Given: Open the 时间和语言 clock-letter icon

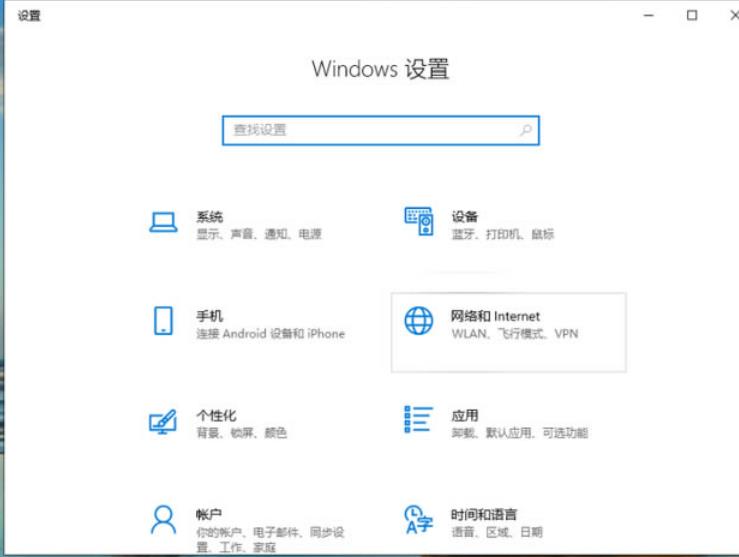Looking at the screenshot, I should (x=419, y=520).
